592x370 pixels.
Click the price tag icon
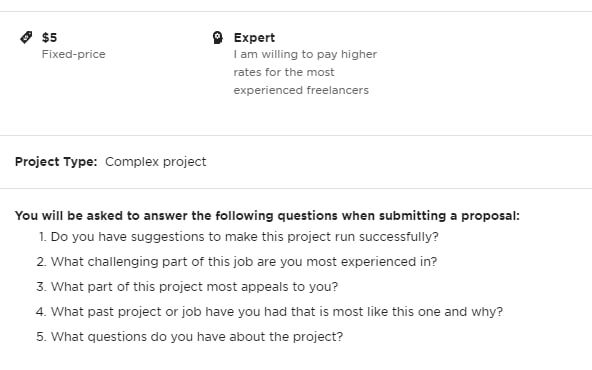26,37
